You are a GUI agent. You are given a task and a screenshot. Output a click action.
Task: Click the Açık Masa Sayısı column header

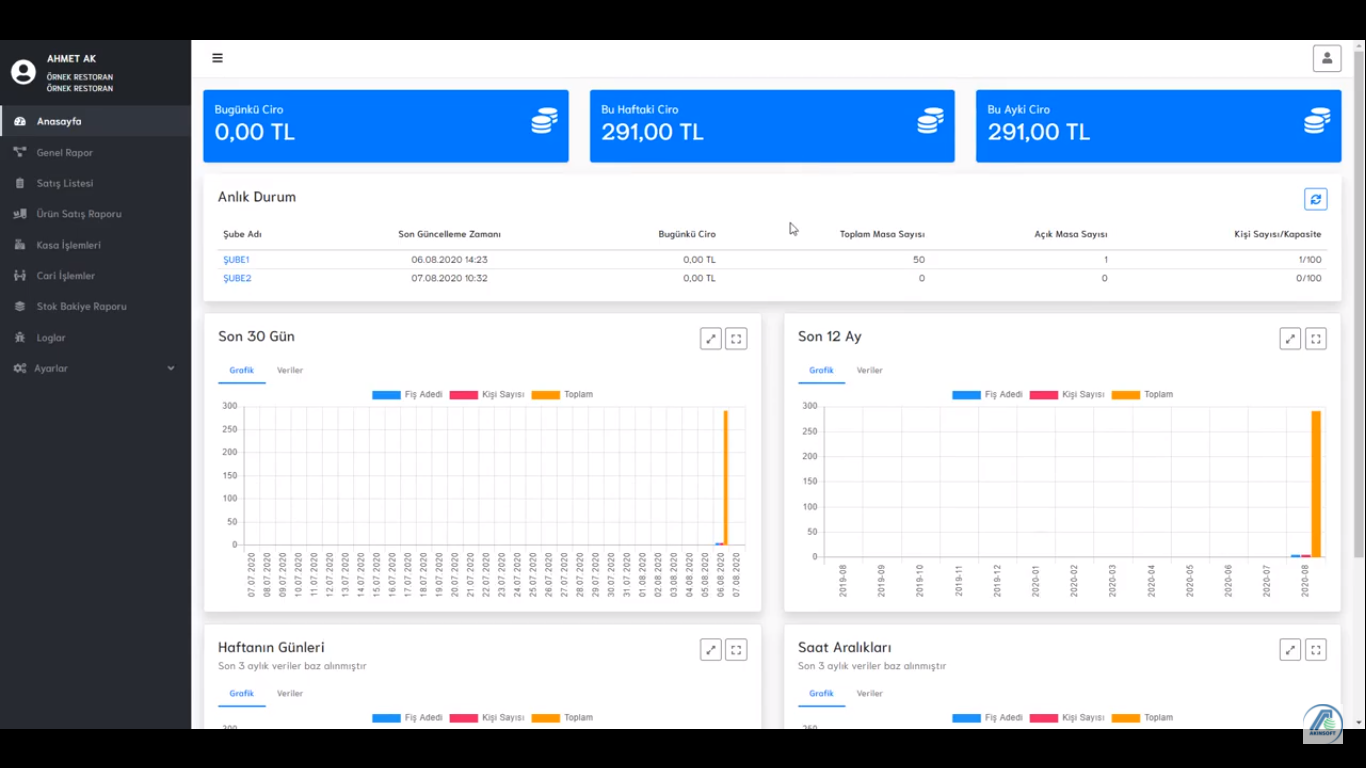point(1071,234)
